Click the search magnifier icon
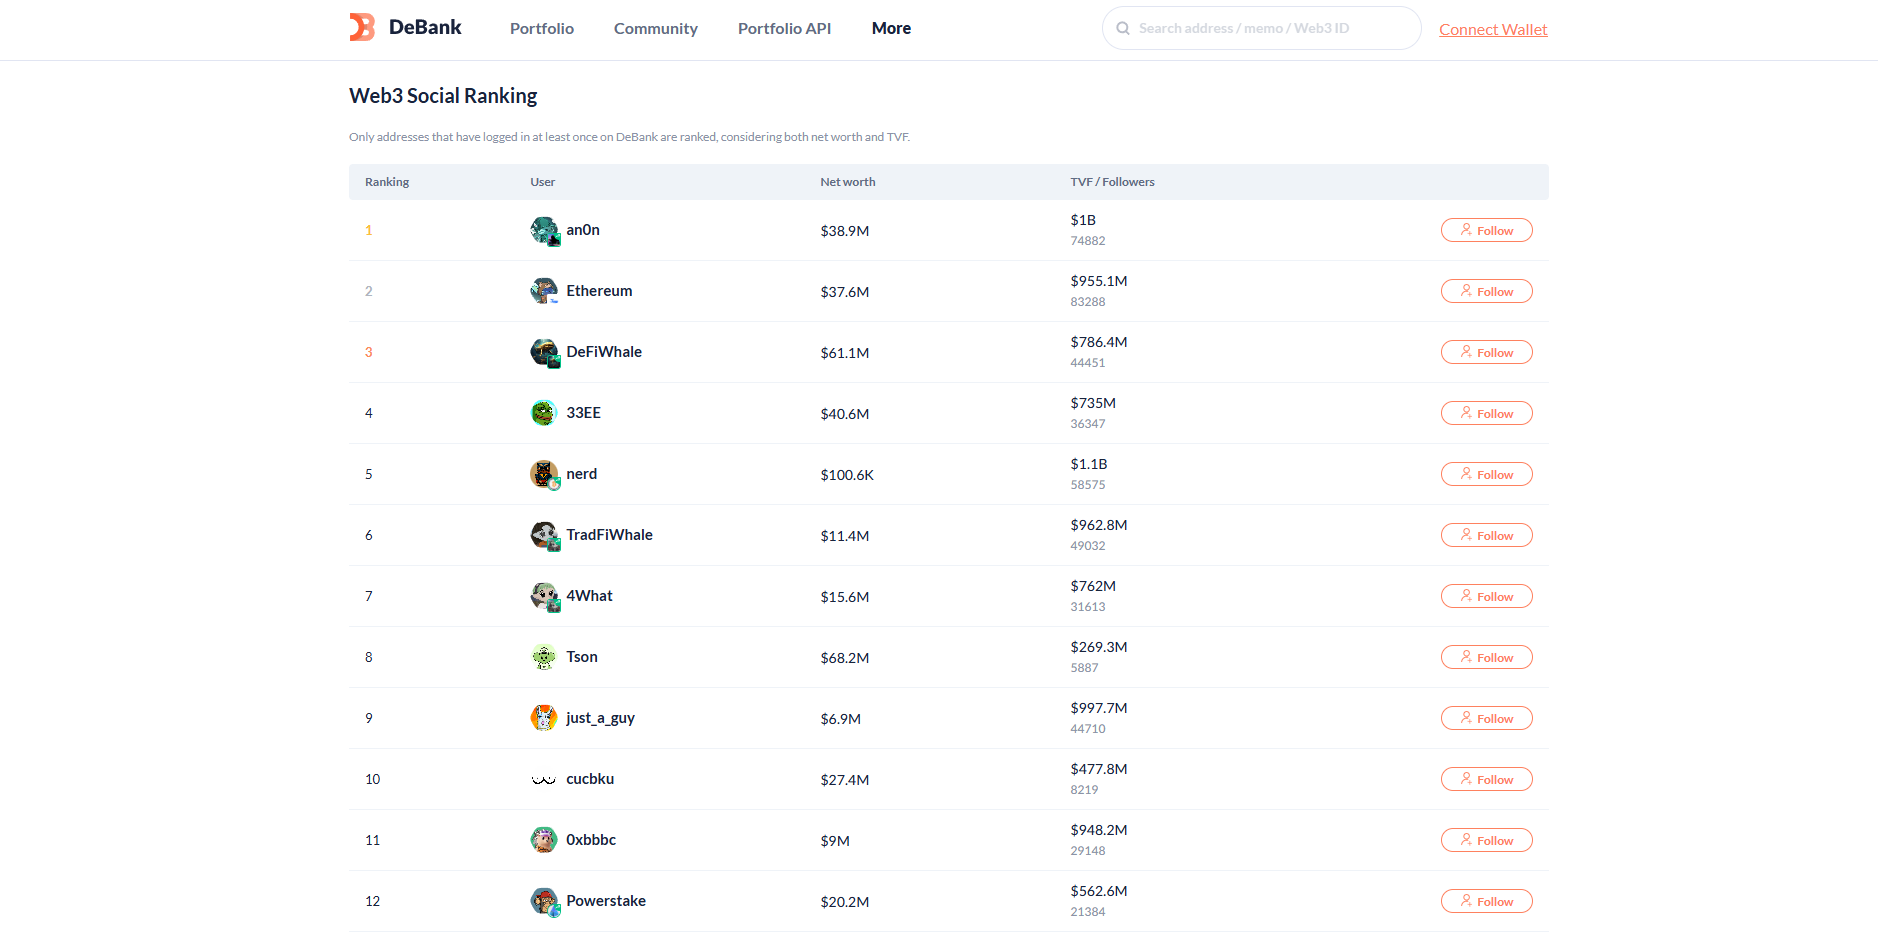 [1123, 28]
